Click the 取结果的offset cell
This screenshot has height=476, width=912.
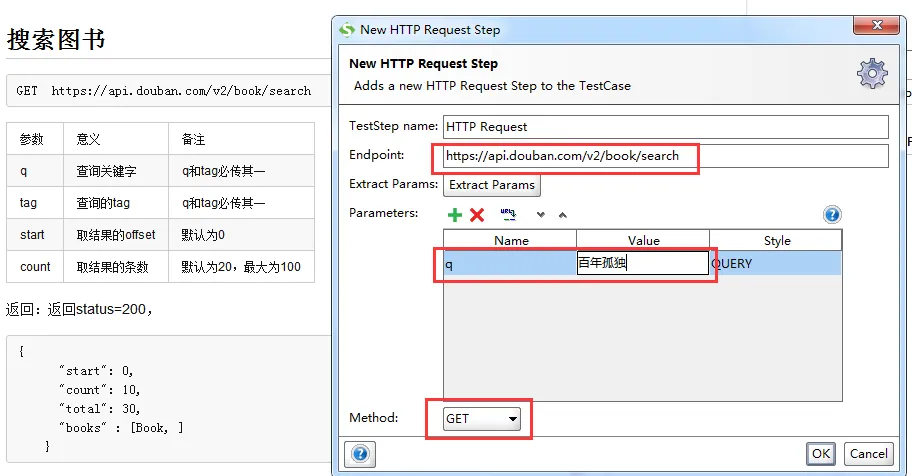[116, 235]
